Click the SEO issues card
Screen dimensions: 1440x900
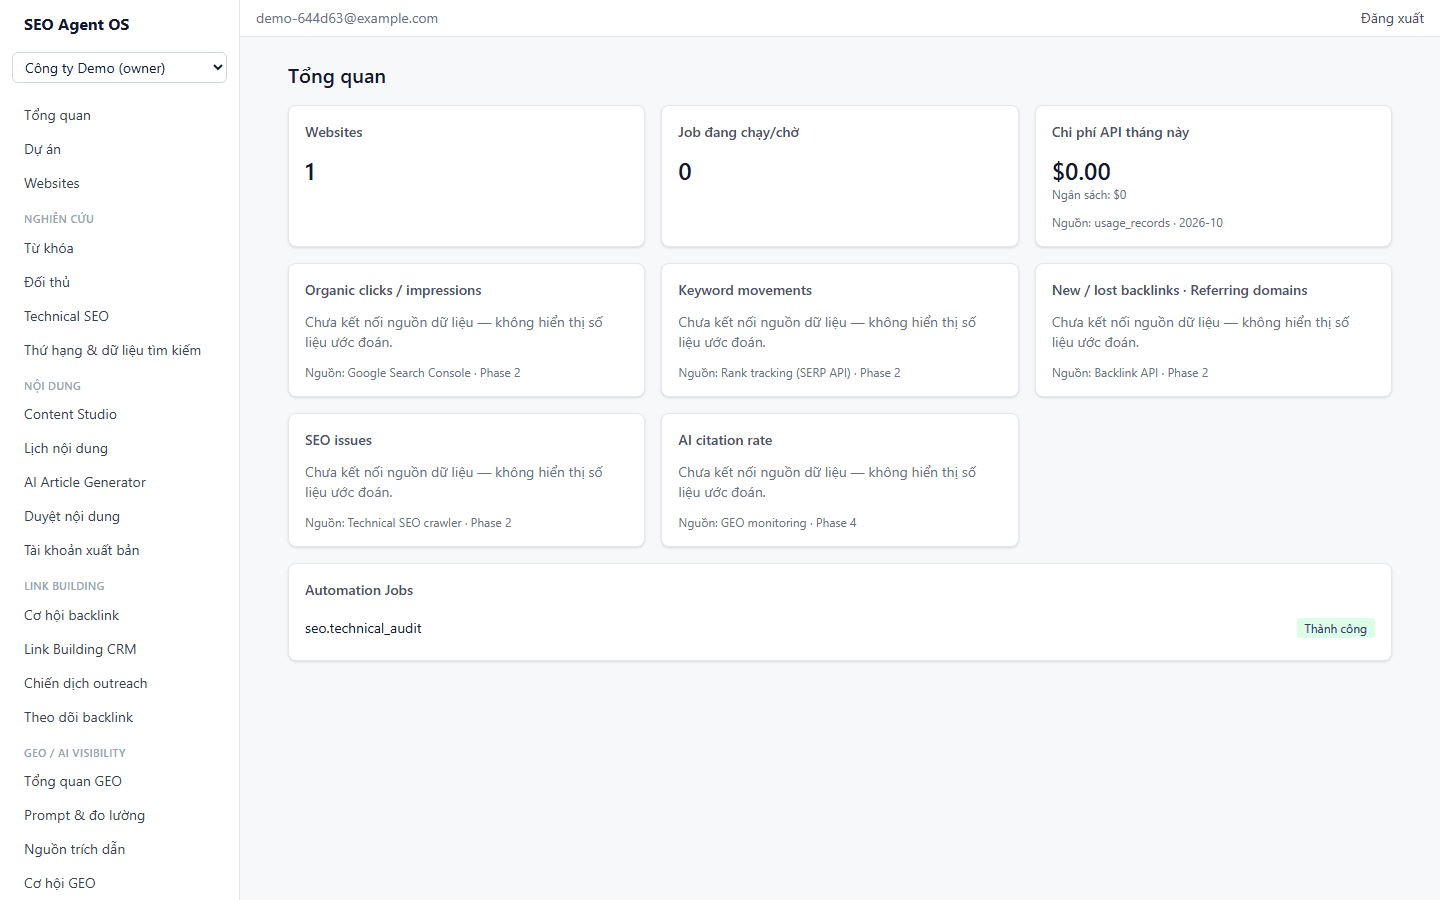466,480
